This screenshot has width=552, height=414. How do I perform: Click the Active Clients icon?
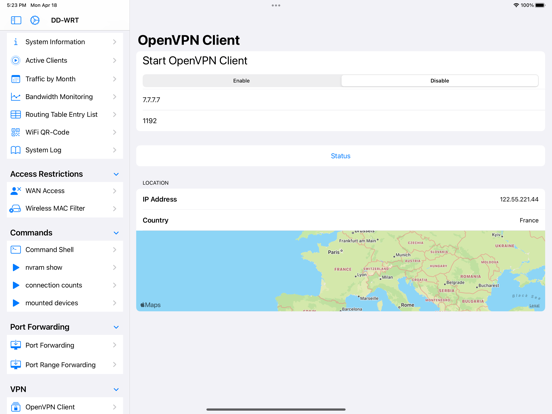click(15, 61)
